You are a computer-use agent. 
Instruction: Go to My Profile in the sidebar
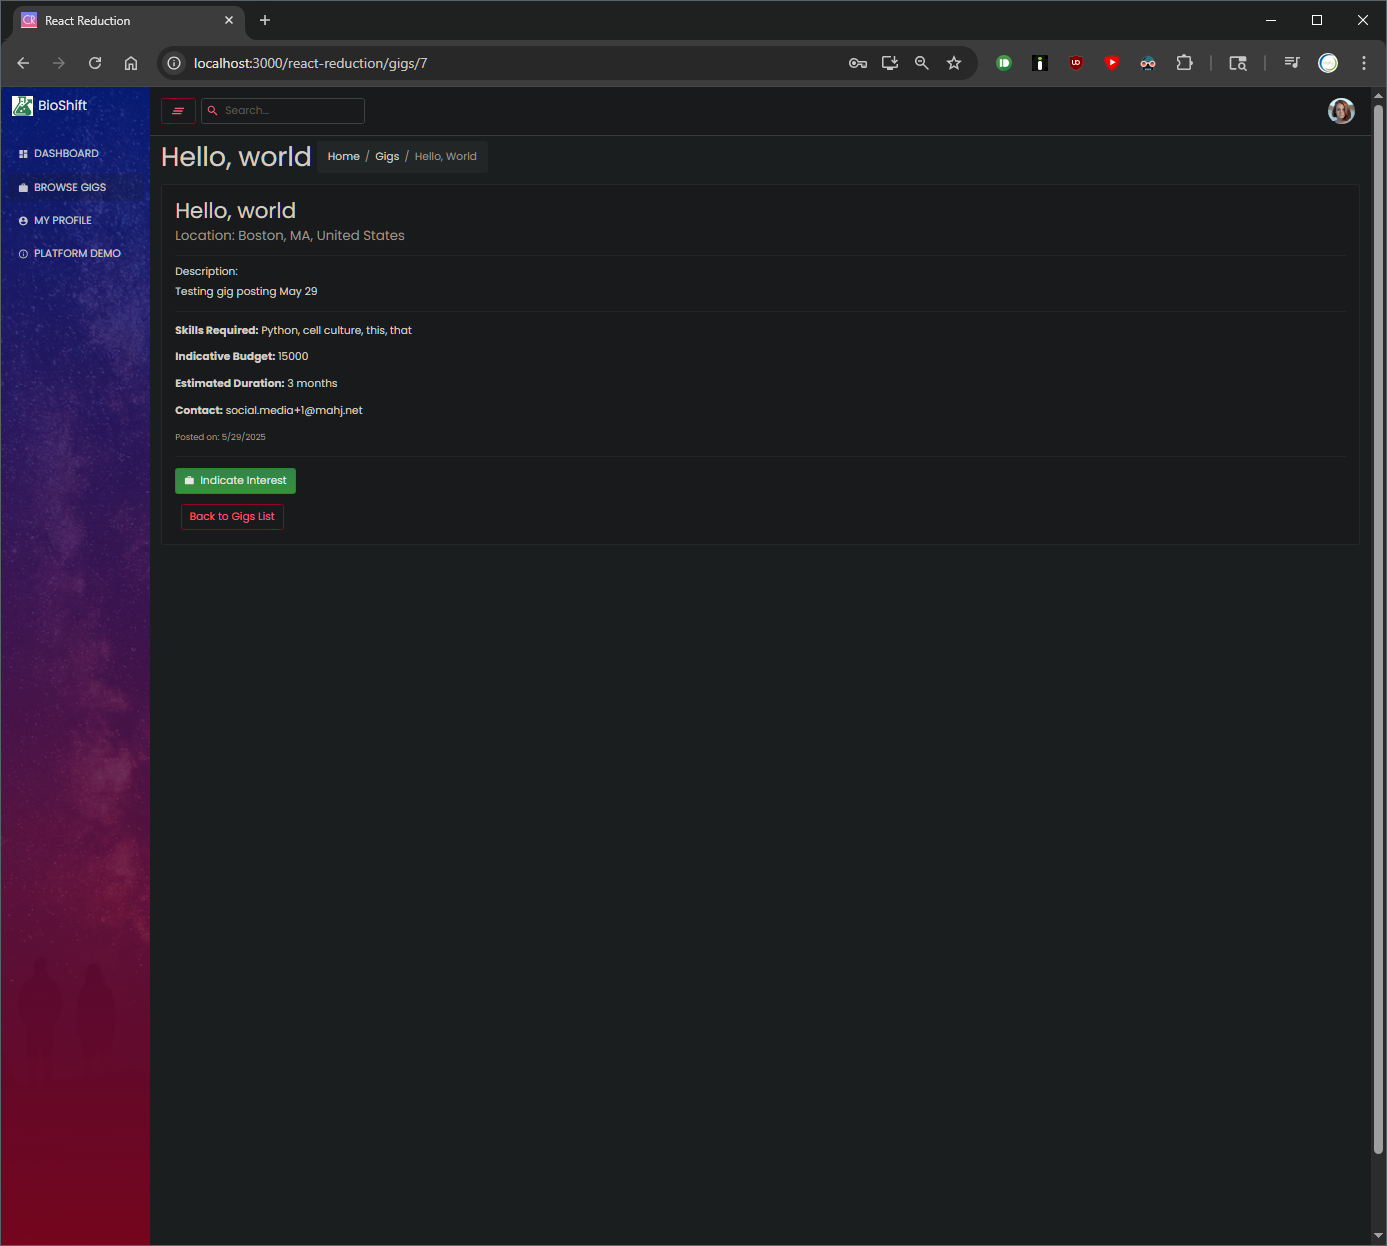[x=62, y=221]
